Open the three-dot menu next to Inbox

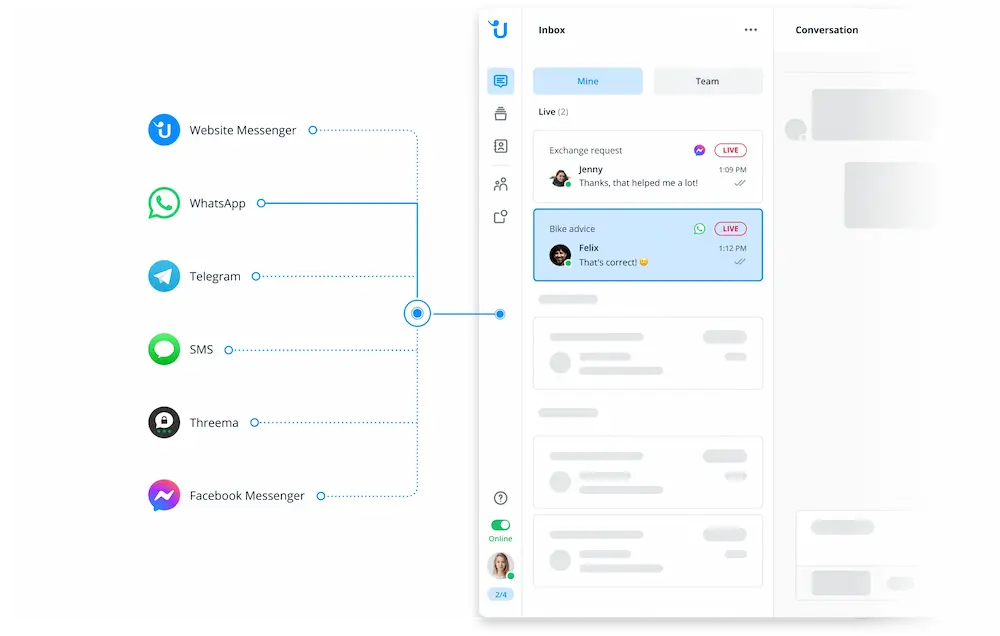pyautogui.click(x=751, y=30)
